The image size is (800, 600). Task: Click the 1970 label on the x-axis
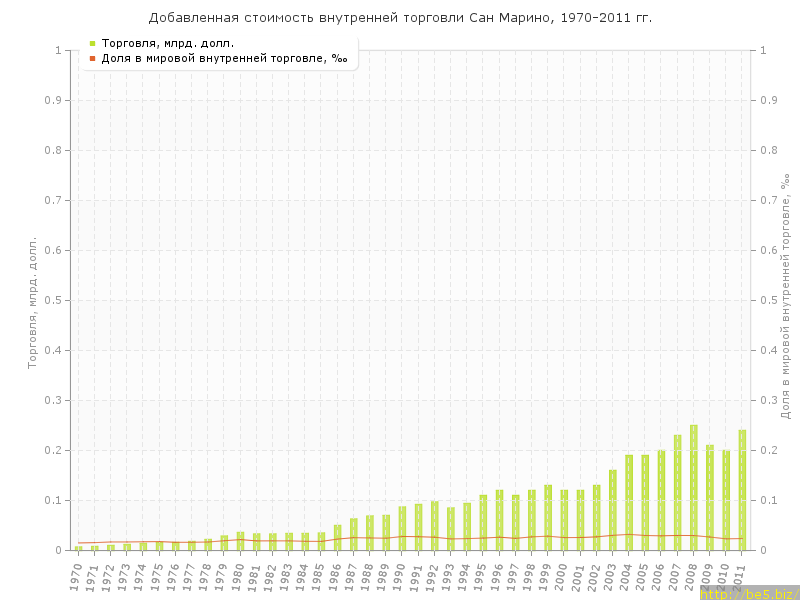77,576
